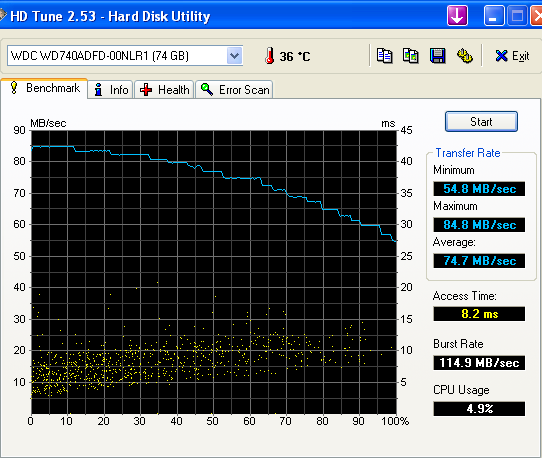Open the options wrench icon
Screen dimensions: 542x458
(x=465, y=56)
